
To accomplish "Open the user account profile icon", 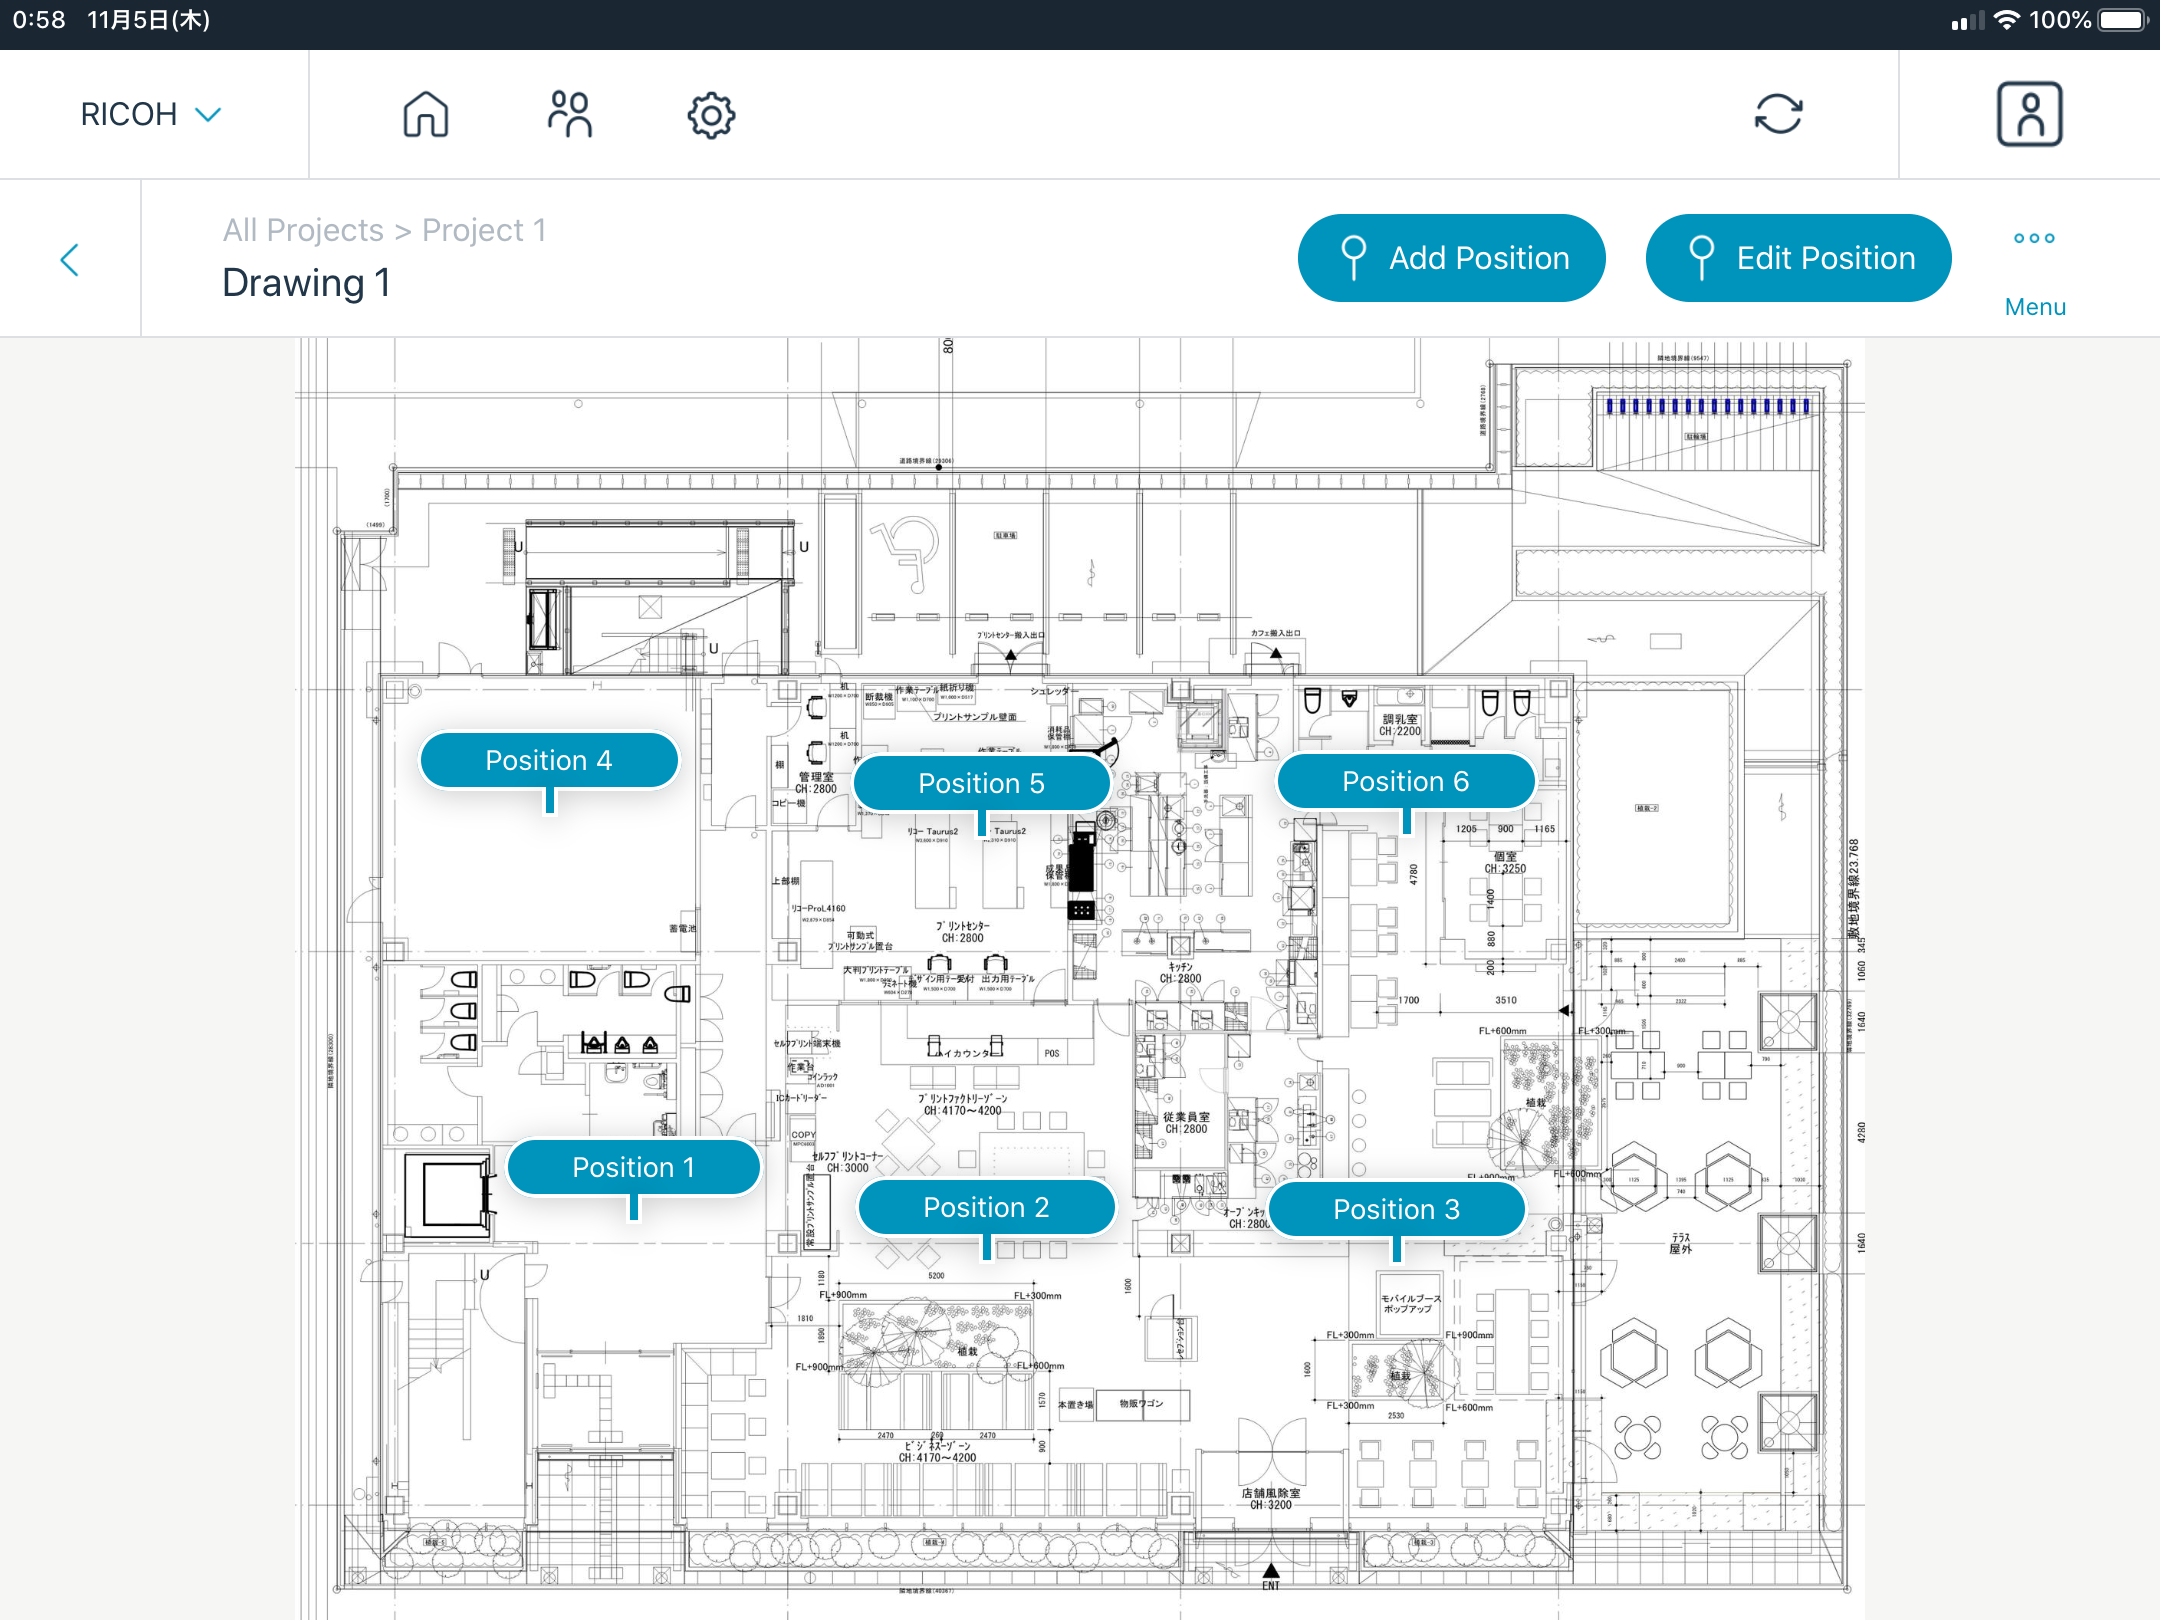I will [2029, 114].
